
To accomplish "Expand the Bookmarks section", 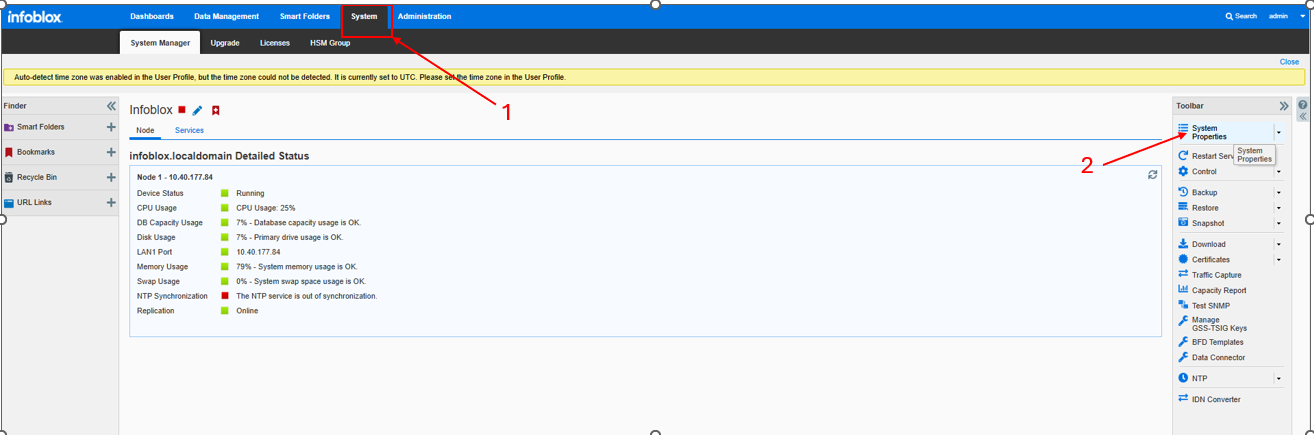I will pos(111,152).
